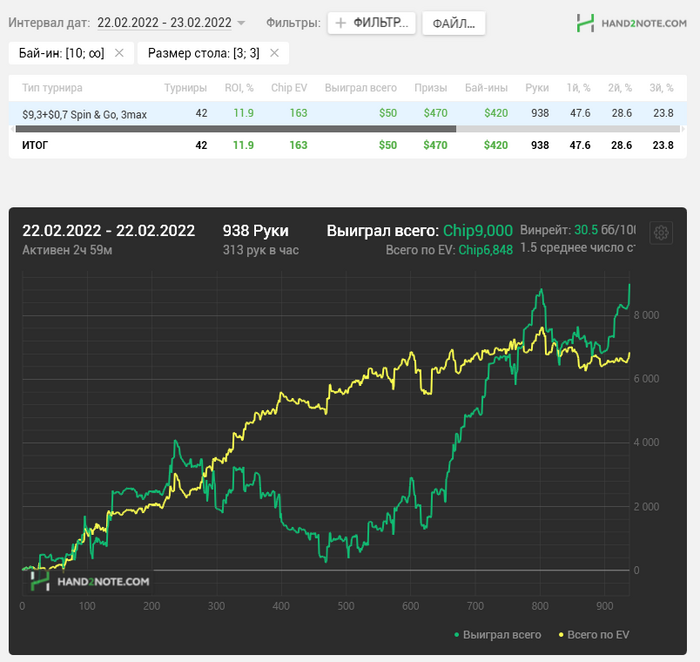The width and height of the screenshot is (700, 662).
Task: Click Hand2Note logo at top right
Action: pos(631,23)
